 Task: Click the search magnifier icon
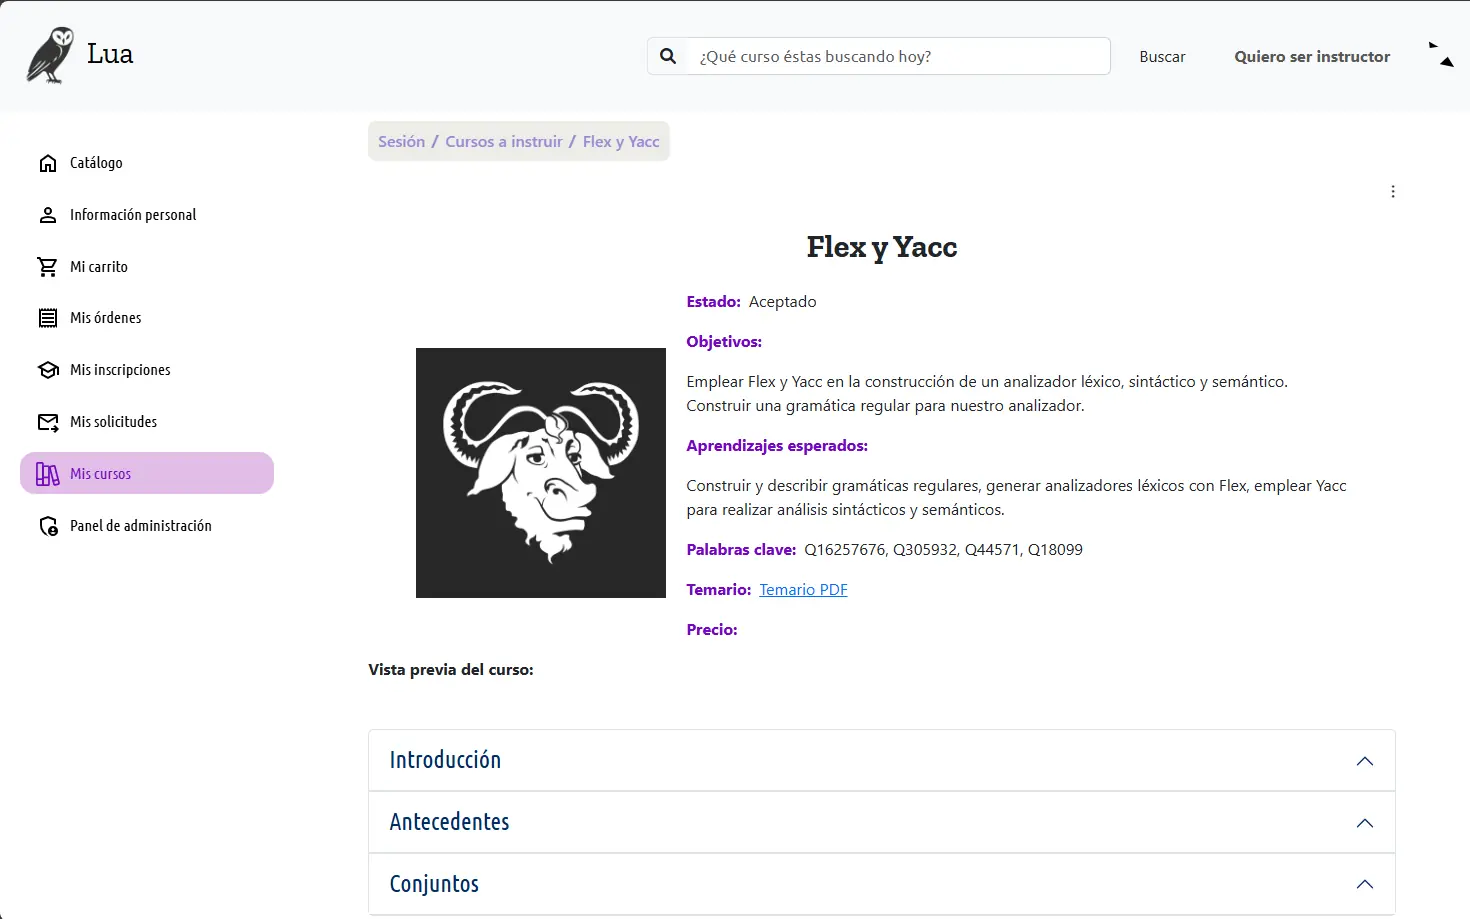click(668, 56)
